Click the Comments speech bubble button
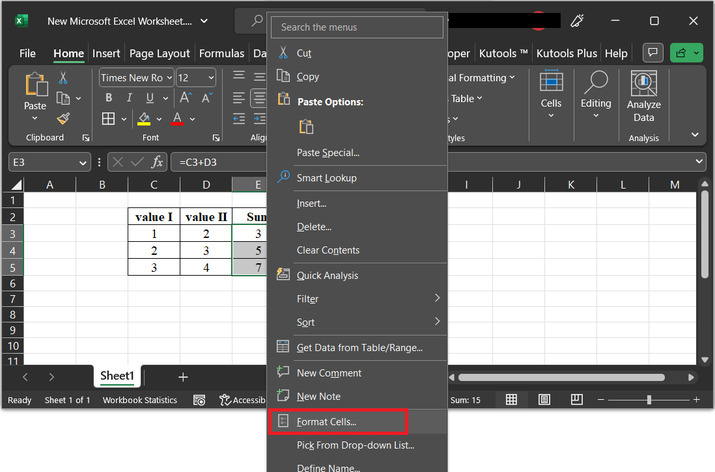Image resolution: width=715 pixels, height=472 pixels. tap(653, 53)
